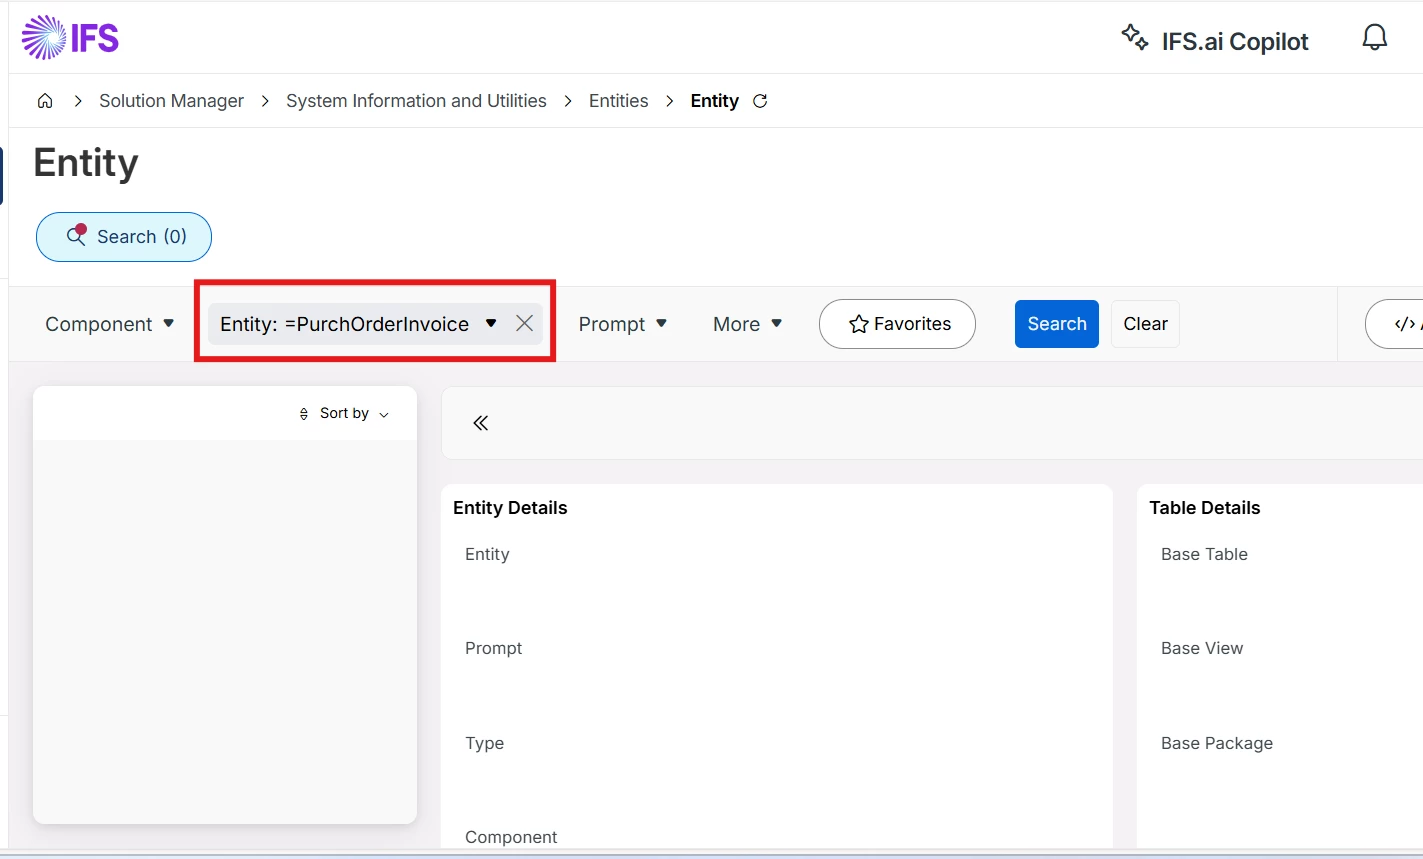Image resolution: width=1423 pixels, height=859 pixels.
Task: Open the Entities breadcrumb link
Action: pyautogui.click(x=618, y=101)
